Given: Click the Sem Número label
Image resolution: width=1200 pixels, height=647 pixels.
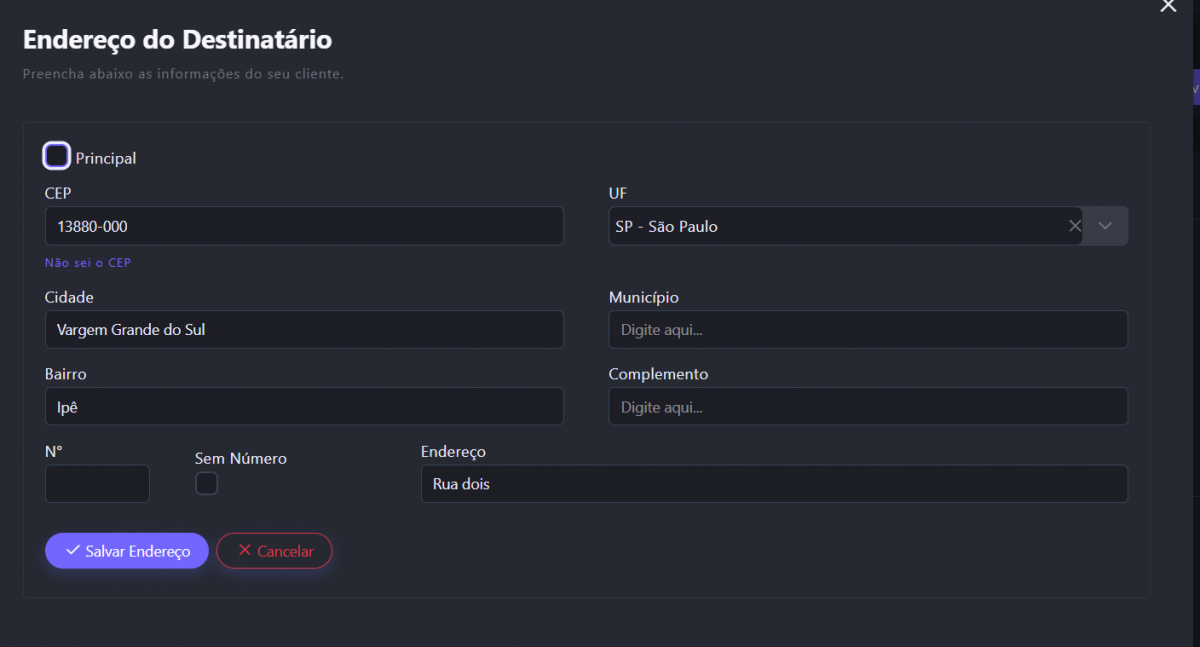Looking at the screenshot, I should tap(241, 459).
